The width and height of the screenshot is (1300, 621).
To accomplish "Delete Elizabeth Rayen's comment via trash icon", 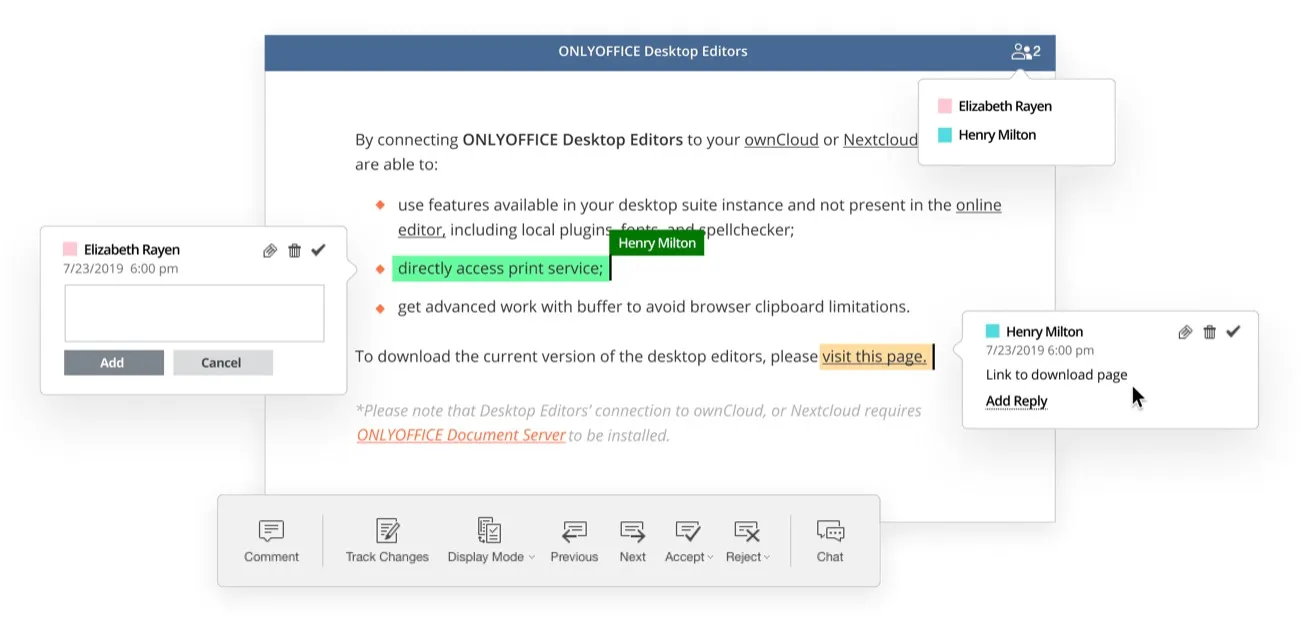I will coord(294,250).
